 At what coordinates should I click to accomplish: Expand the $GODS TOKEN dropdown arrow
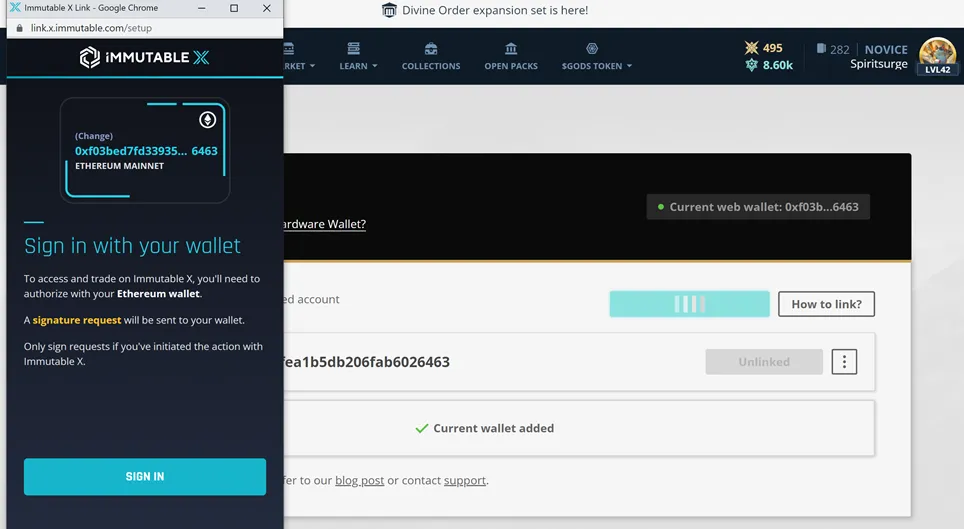click(x=629, y=66)
